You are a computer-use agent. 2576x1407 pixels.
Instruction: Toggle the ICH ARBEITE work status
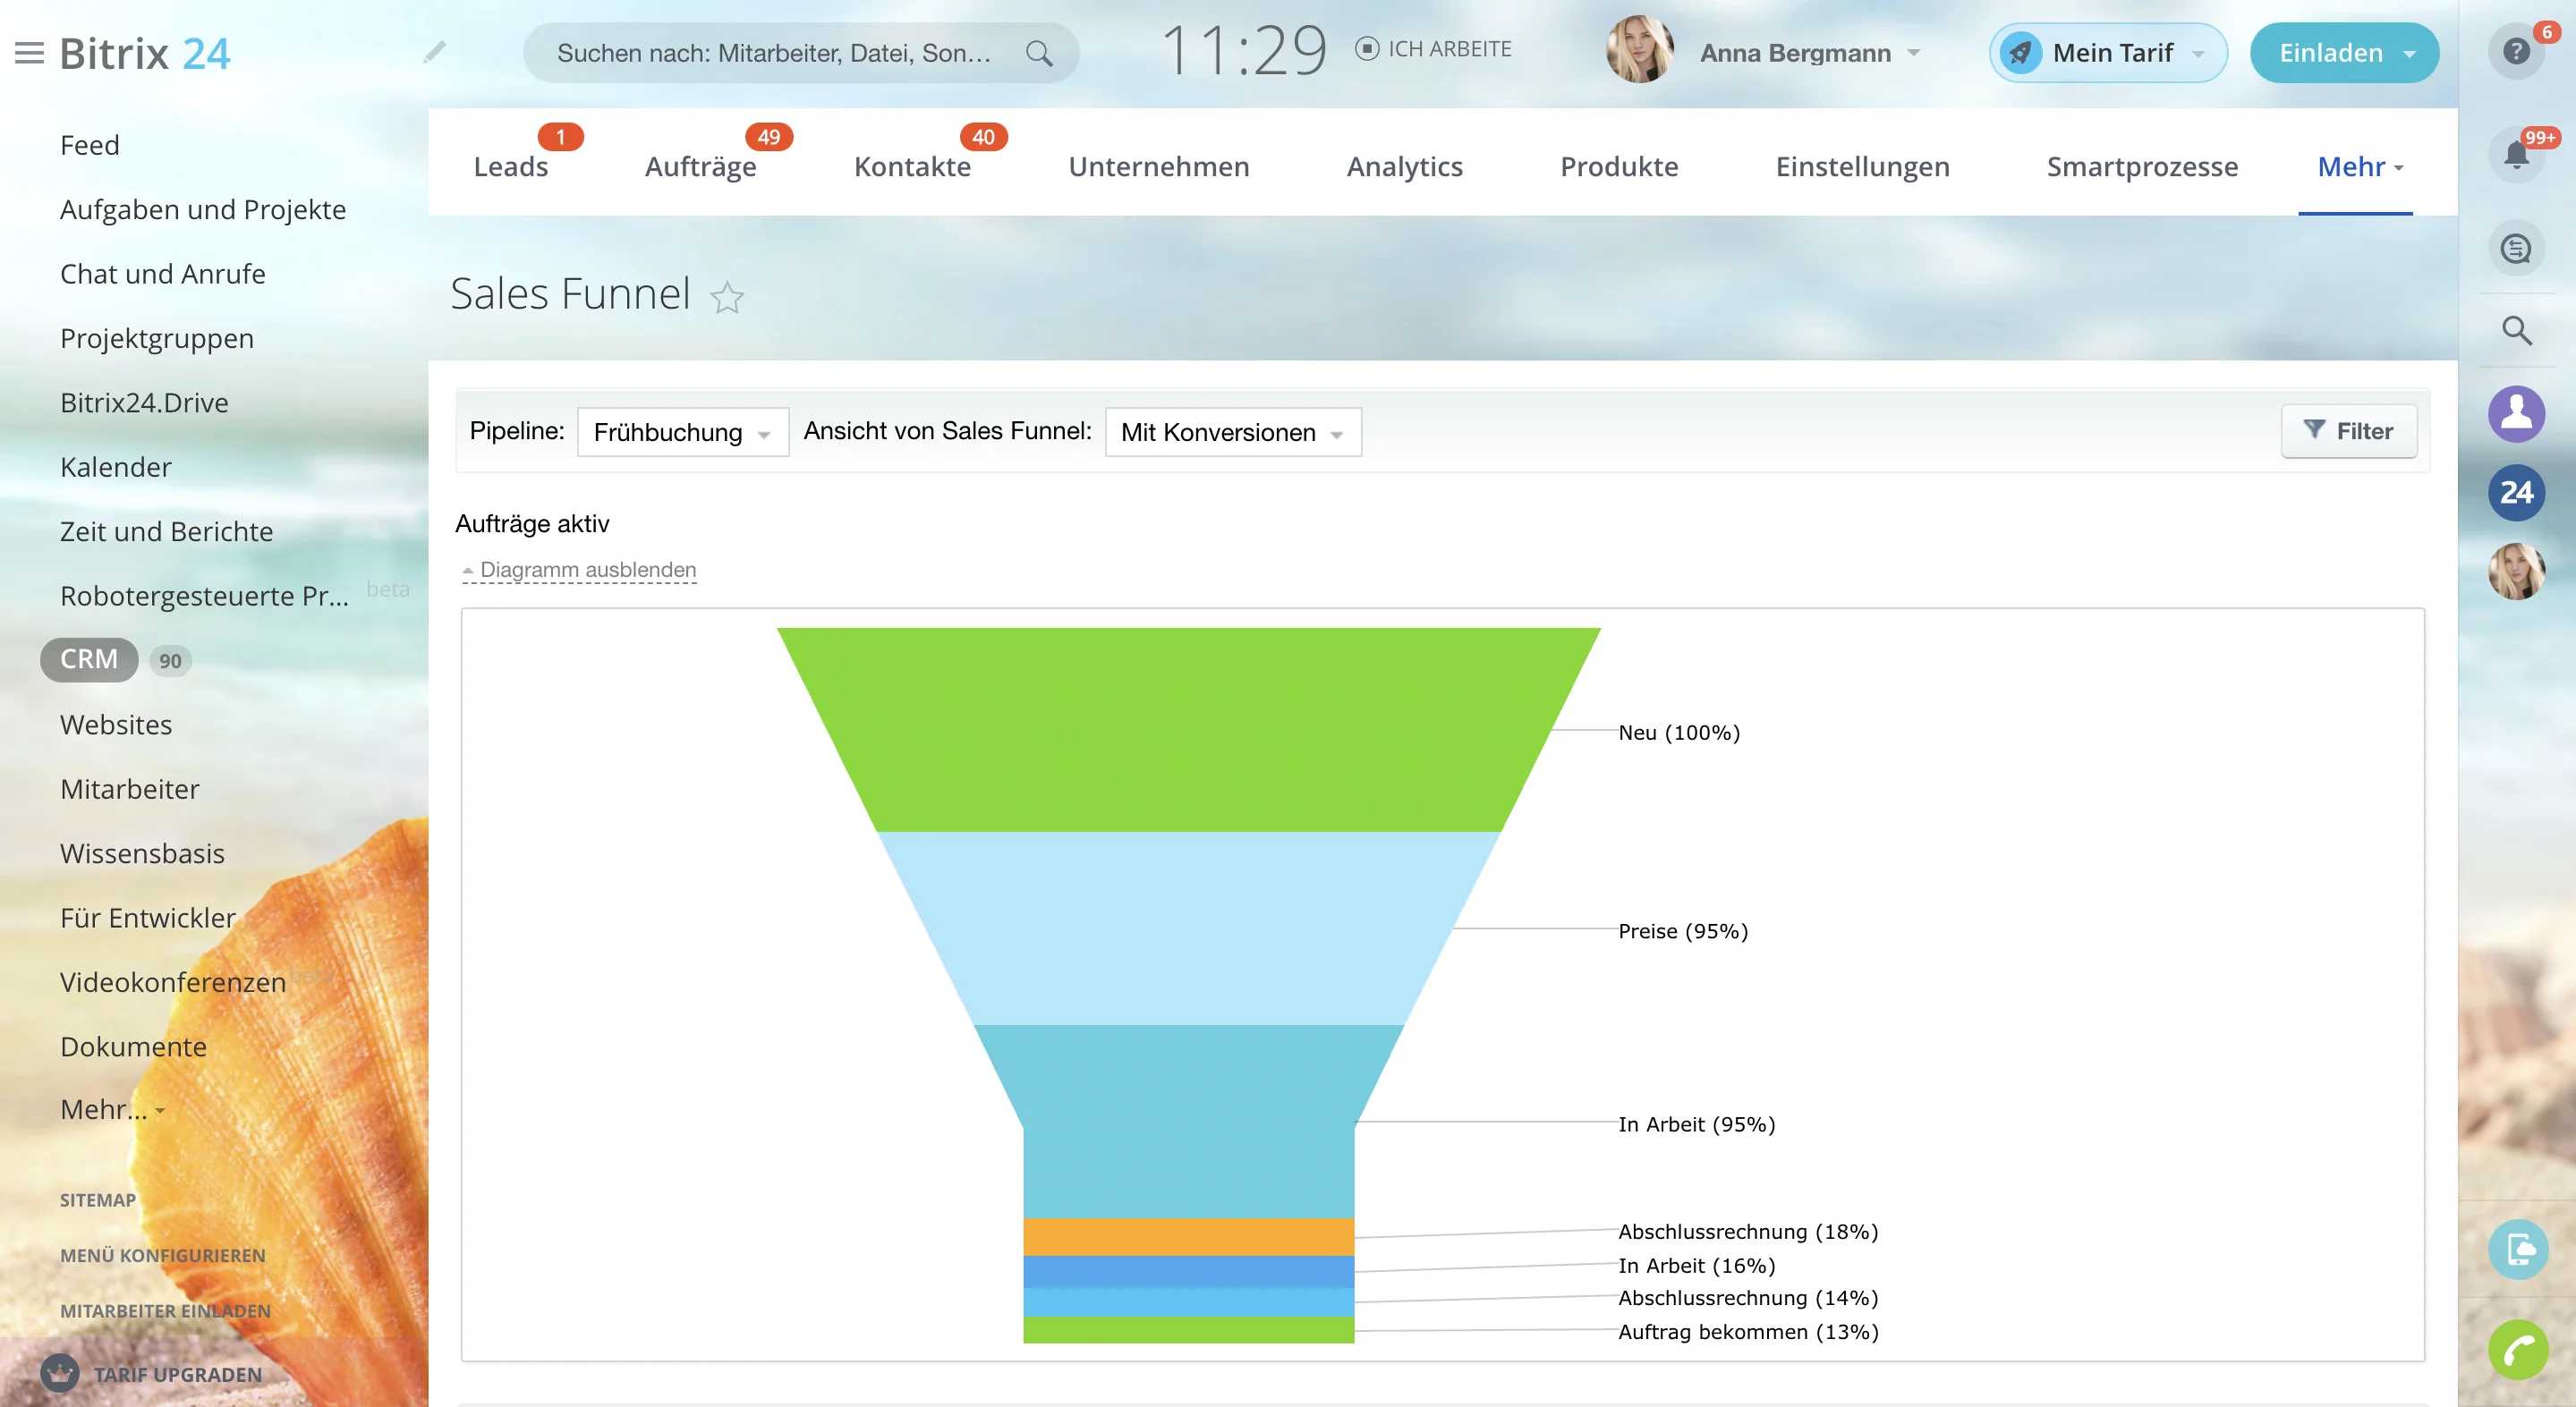click(1433, 49)
